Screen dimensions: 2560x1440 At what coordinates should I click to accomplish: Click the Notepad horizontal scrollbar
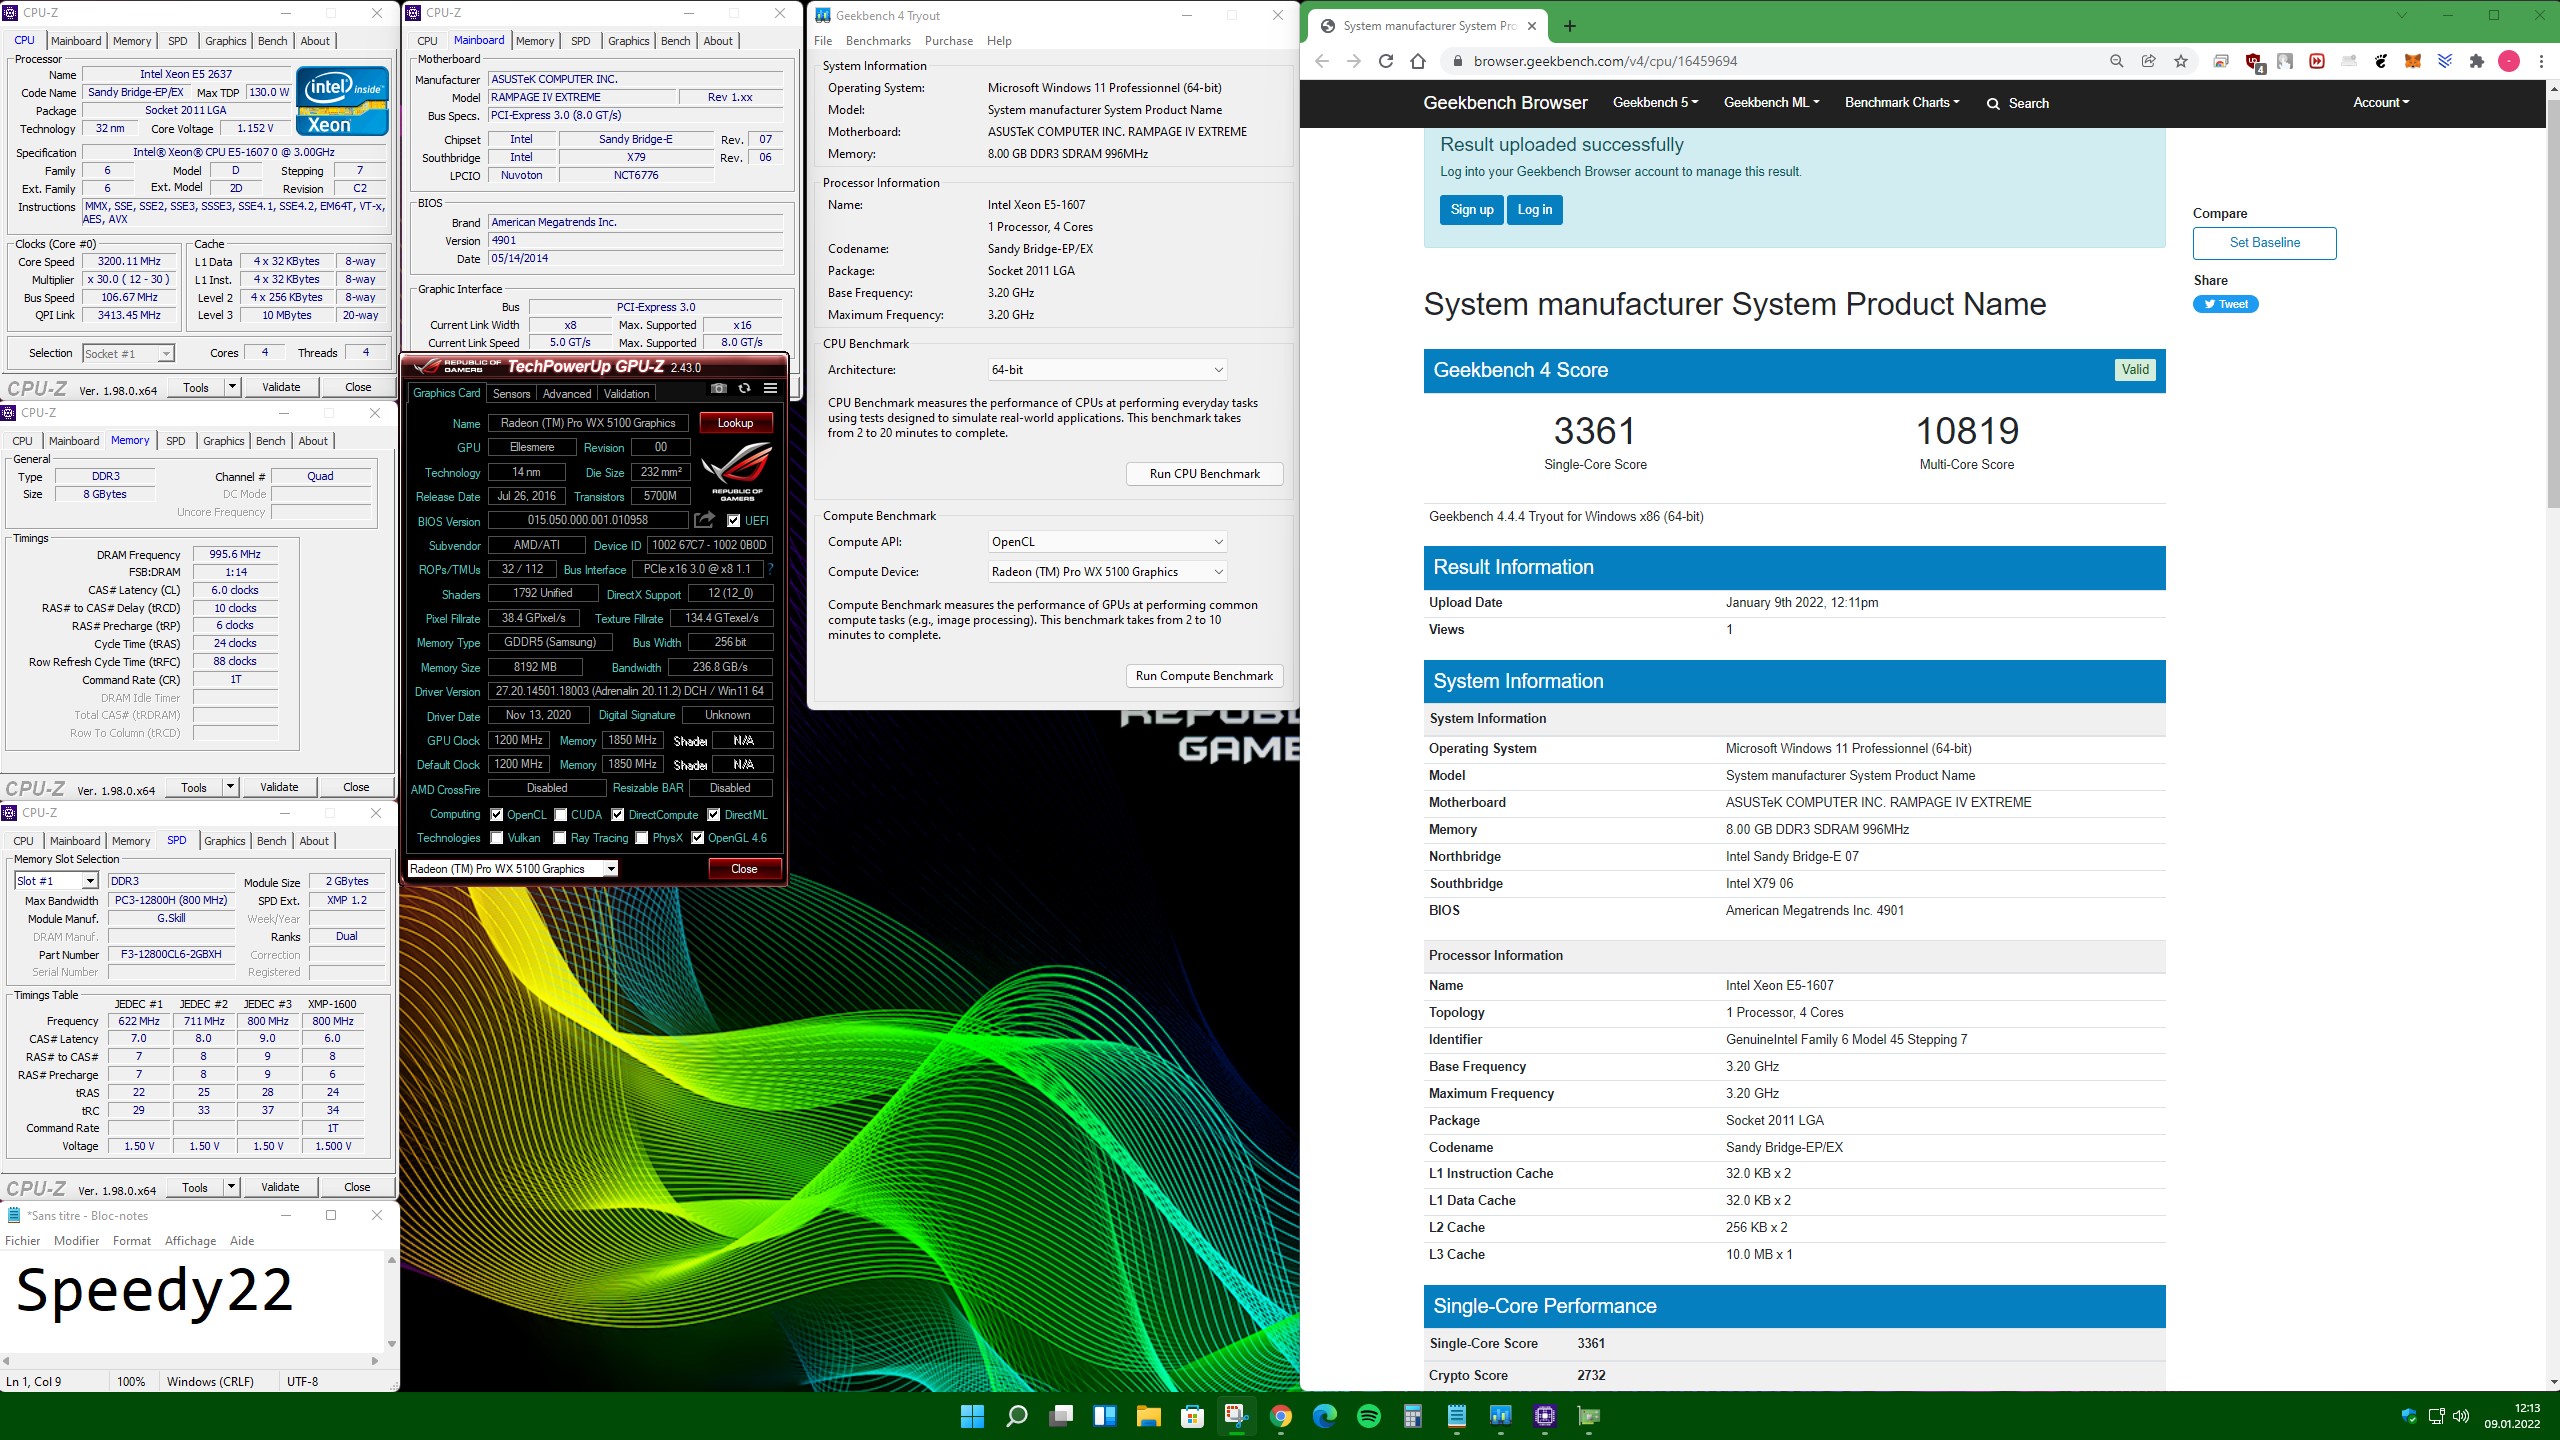[192, 1361]
